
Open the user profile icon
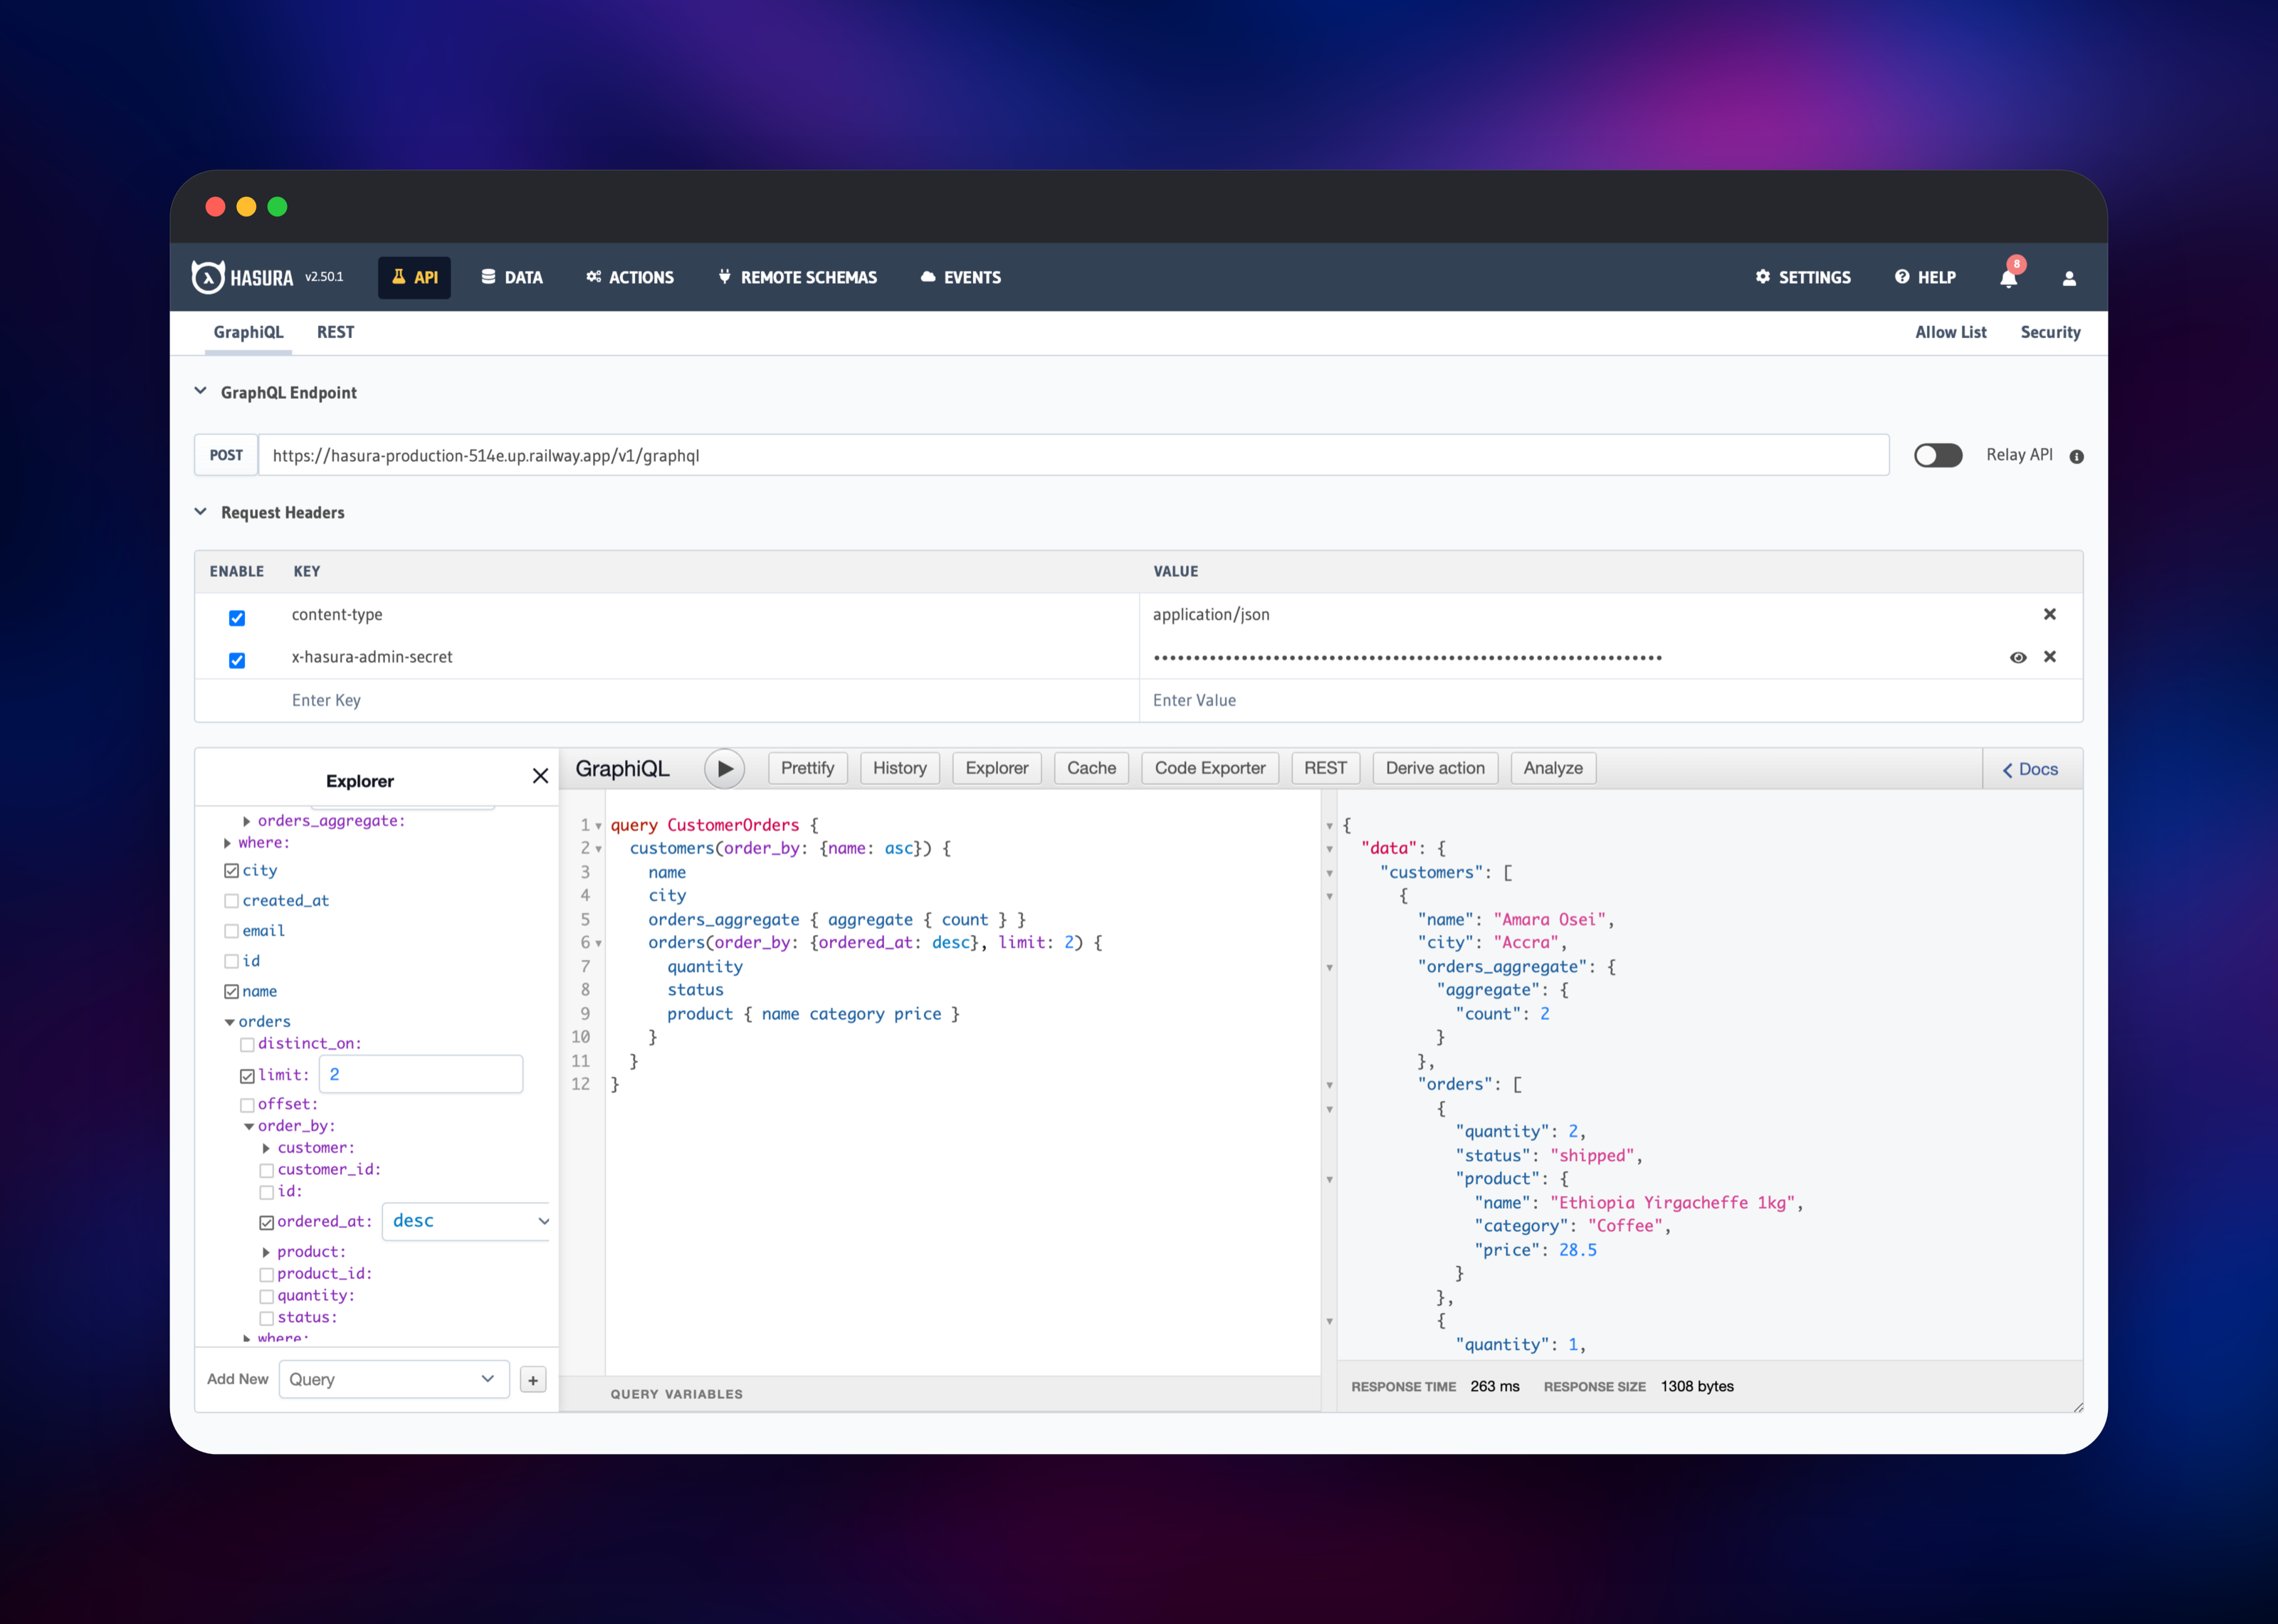tap(2069, 278)
